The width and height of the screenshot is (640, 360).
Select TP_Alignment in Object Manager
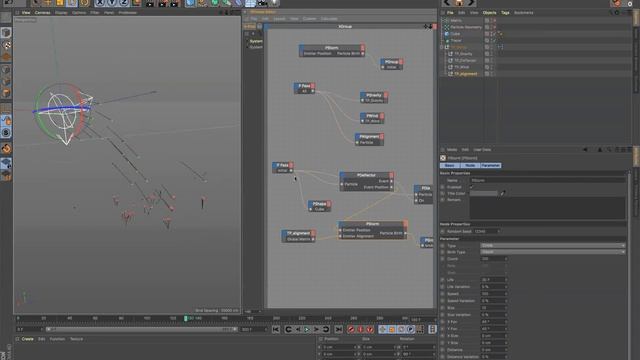point(466,74)
